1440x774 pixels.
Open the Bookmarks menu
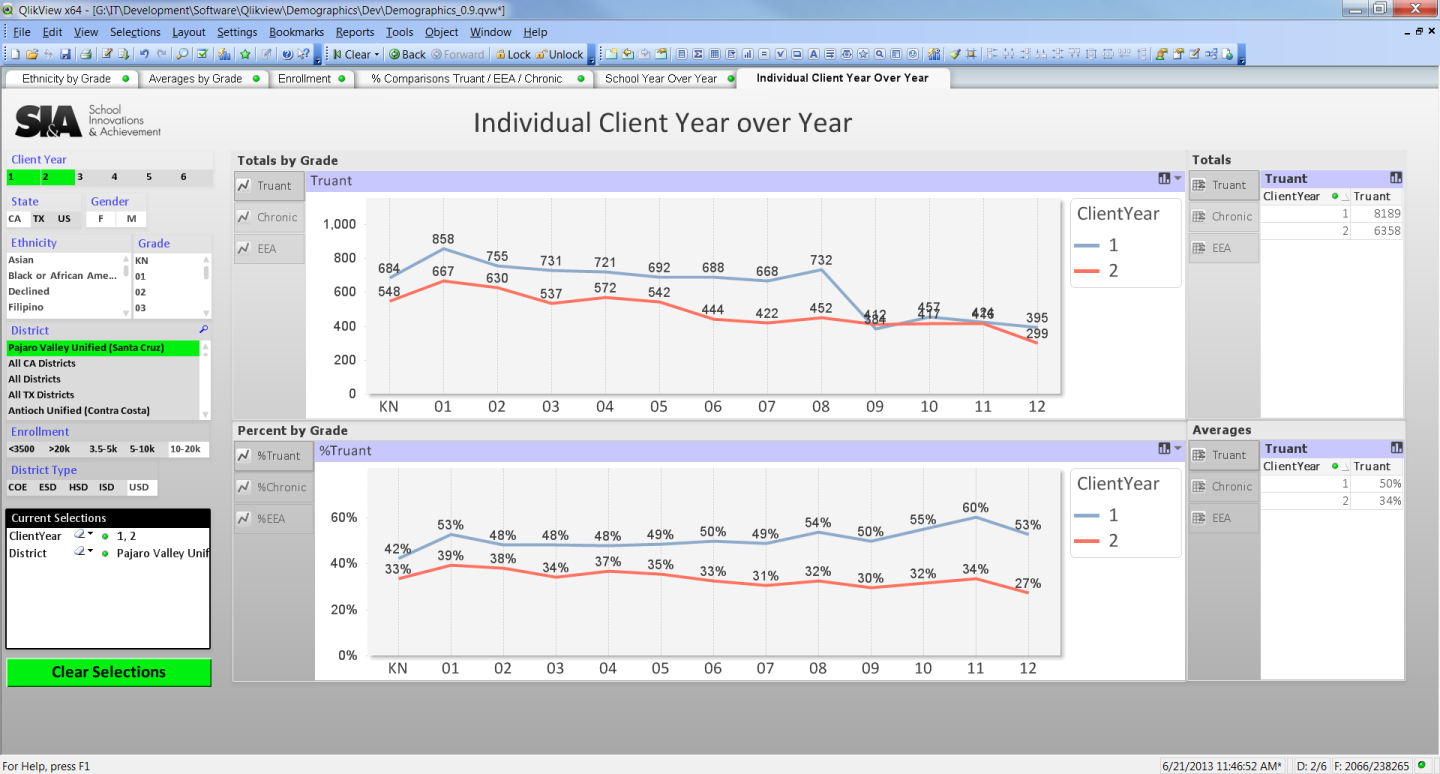click(x=296, y=32)
